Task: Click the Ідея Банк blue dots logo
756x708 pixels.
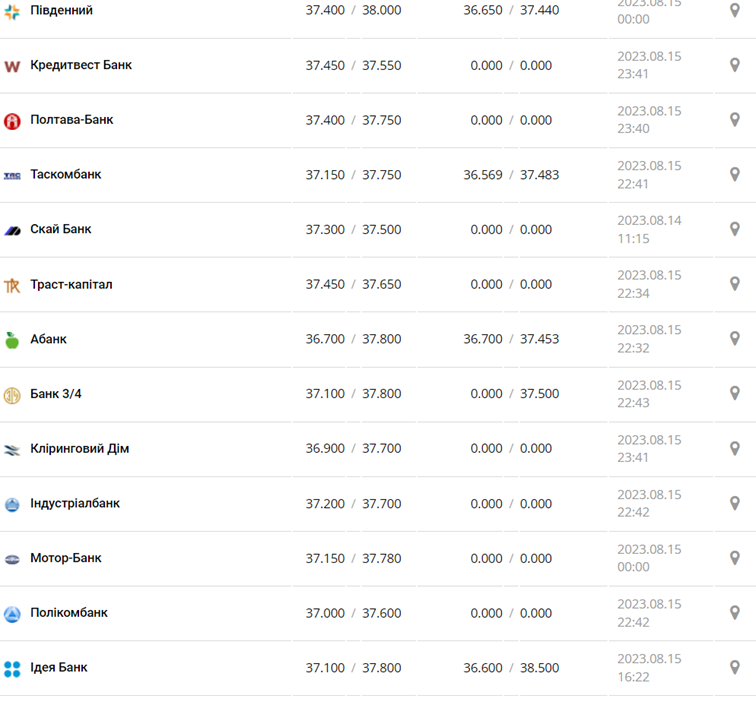Action: coord(12,668)
